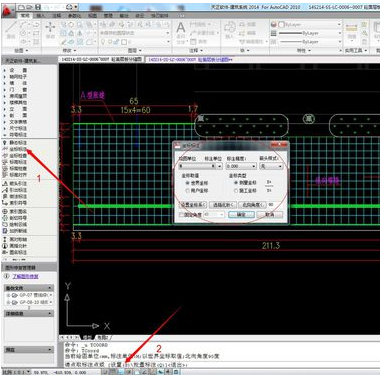
Task: Click the 设置坐标系< button
Action: [x=194, y=205]
